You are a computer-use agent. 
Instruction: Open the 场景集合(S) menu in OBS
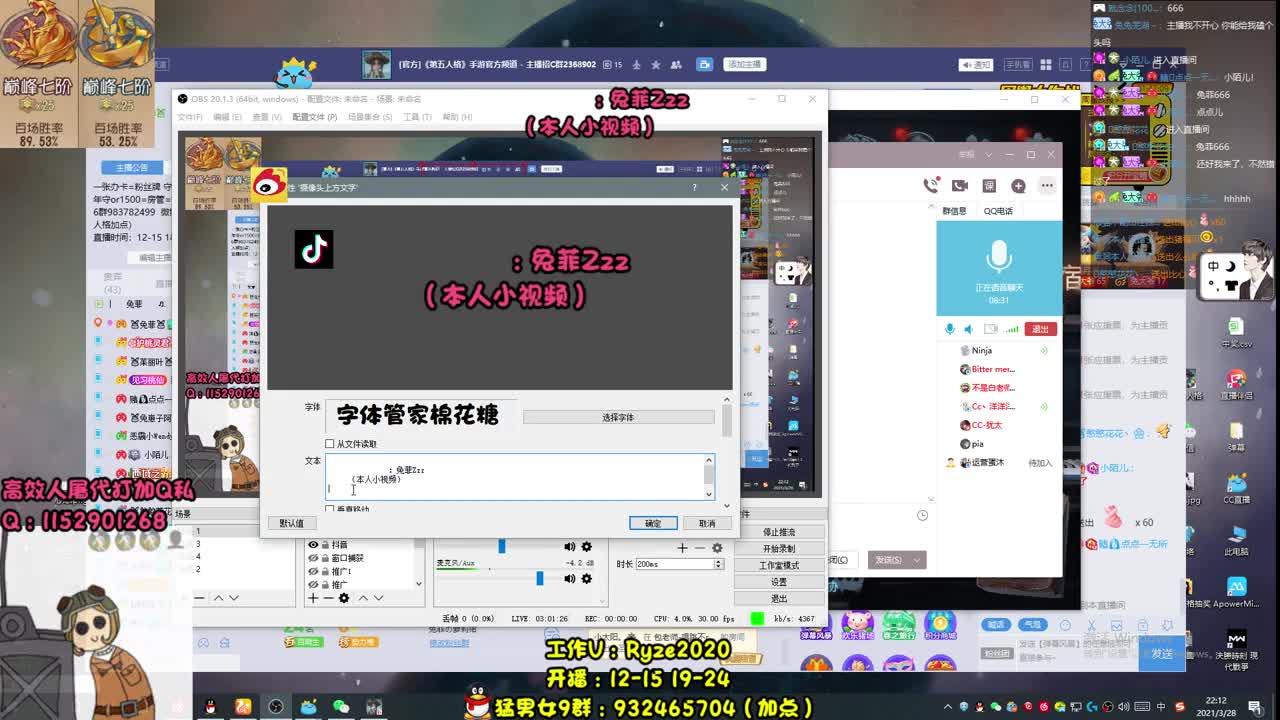(370, 117)
